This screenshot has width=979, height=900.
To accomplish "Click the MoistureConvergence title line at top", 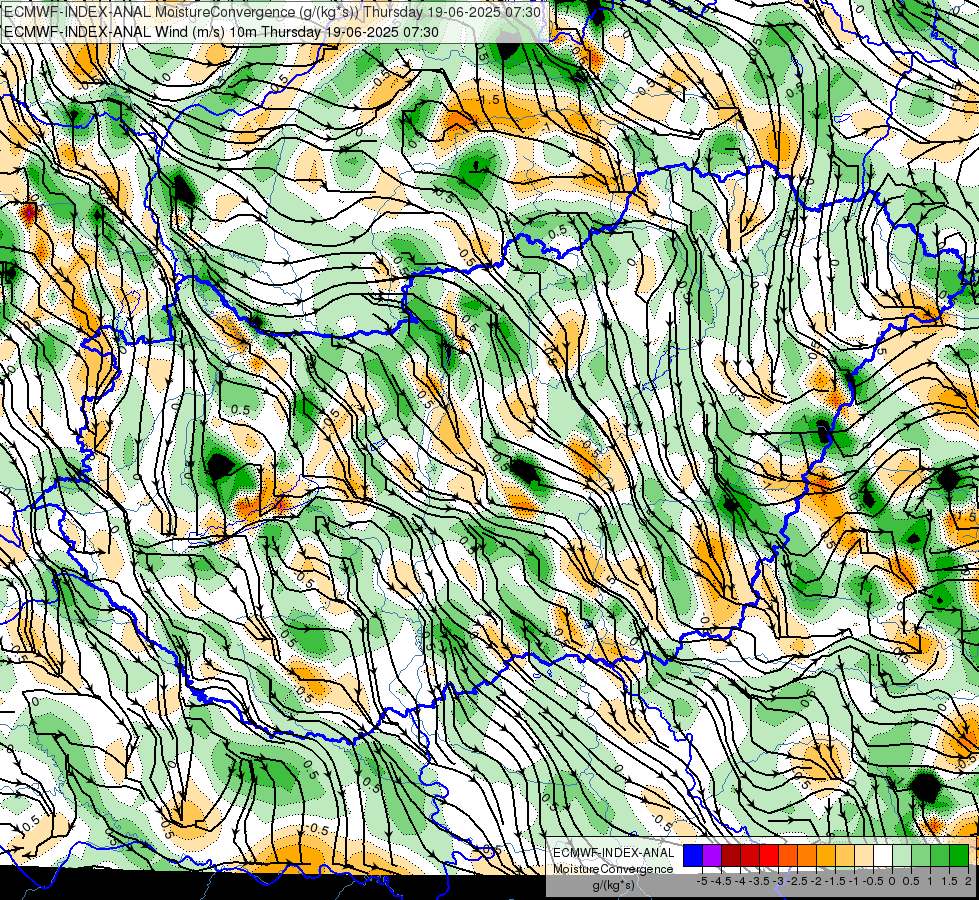I will (x=273, y=12).
